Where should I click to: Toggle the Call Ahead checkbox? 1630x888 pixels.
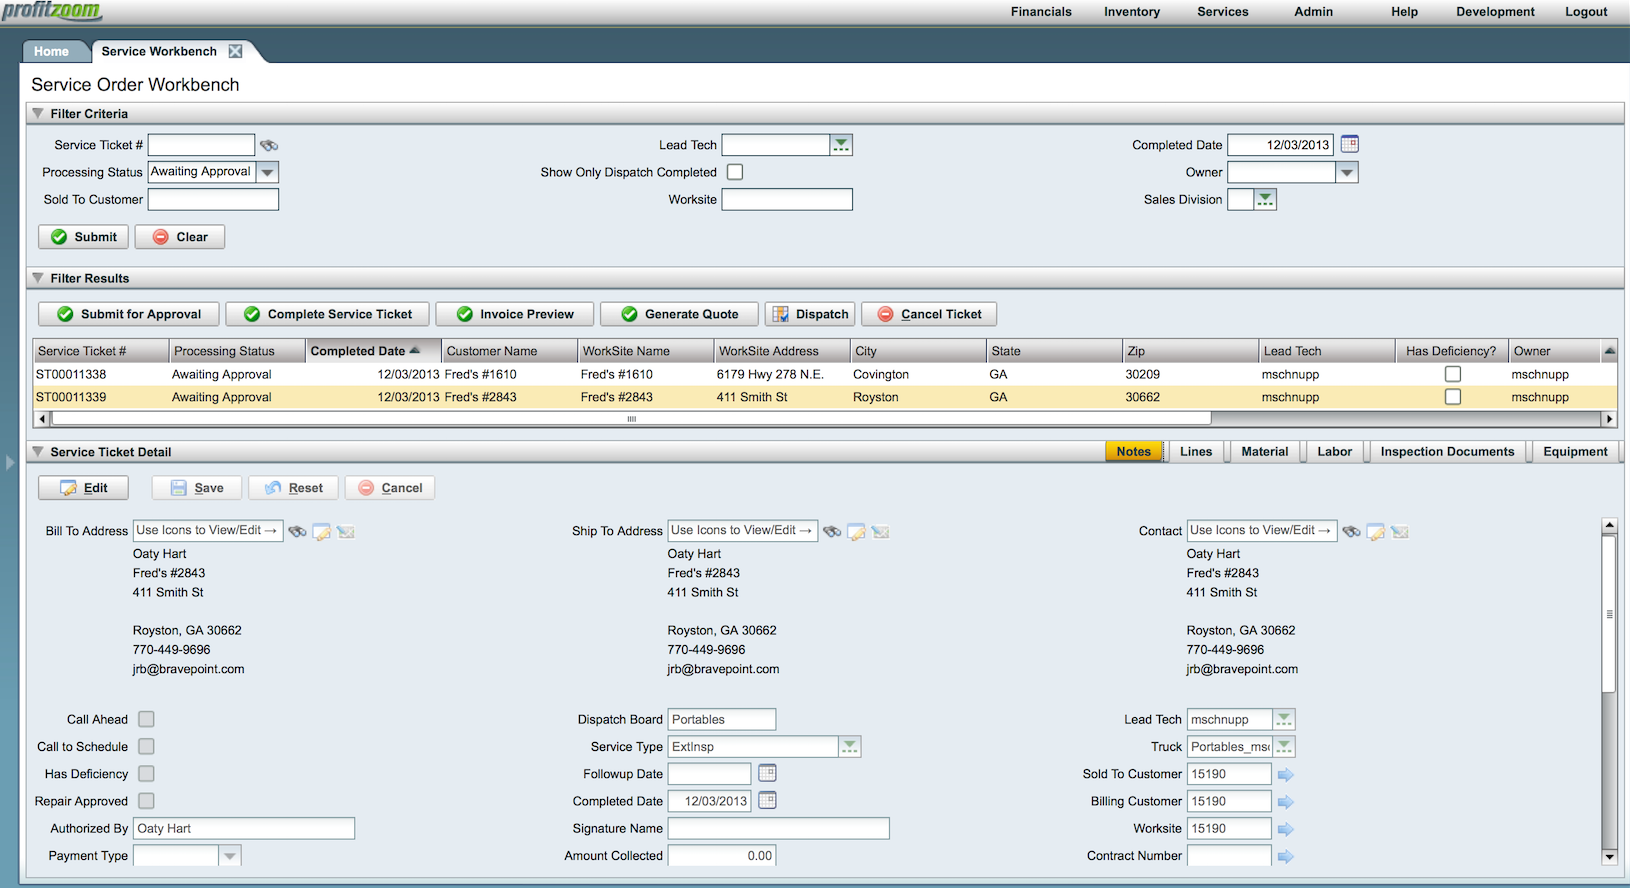[x=146, y=719]
